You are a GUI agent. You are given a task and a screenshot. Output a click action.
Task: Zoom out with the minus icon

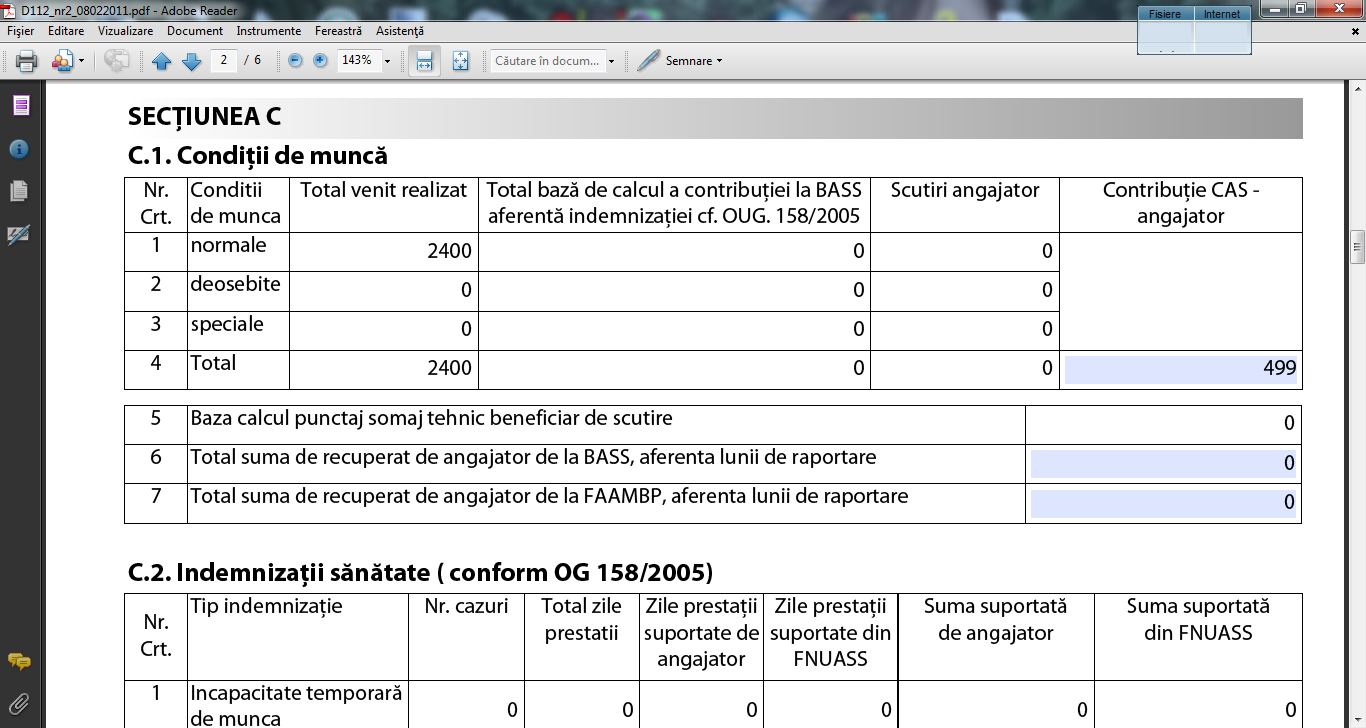pyautogui.click(x=295, y=60)
